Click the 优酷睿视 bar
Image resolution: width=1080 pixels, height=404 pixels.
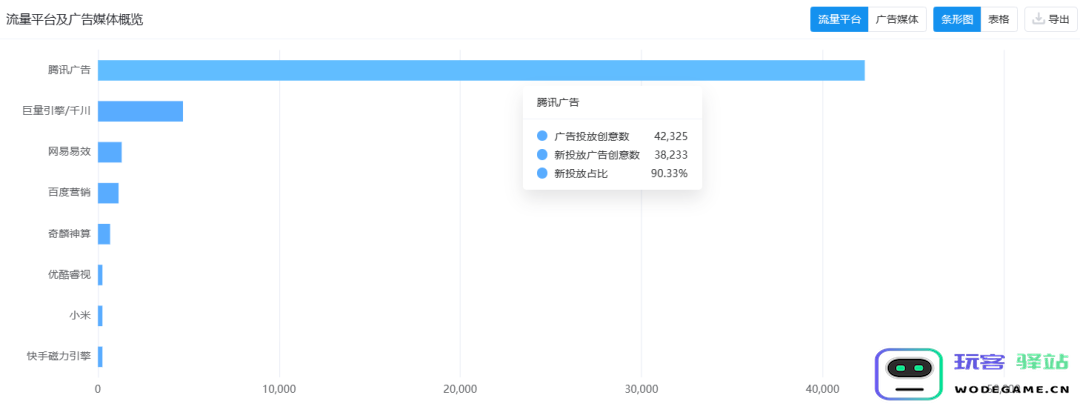coord(100,275)
